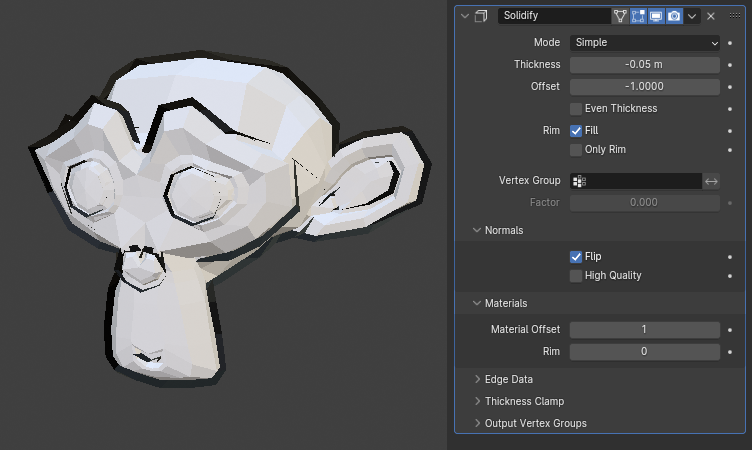752x450 pixels.
Task: Enable the Only Rim checkbox
Action: coord(576,150)
